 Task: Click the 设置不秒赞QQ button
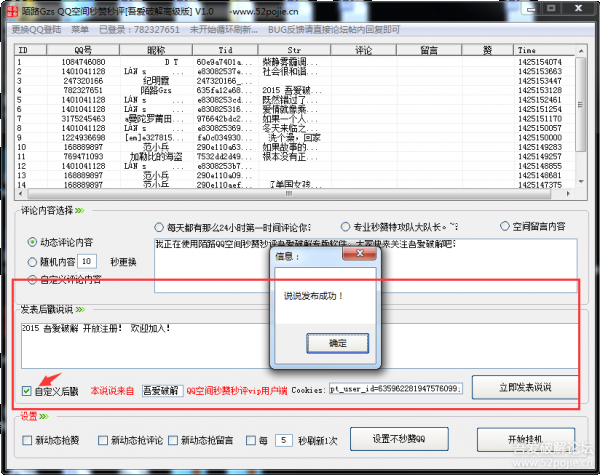click(x=399, y=439)
